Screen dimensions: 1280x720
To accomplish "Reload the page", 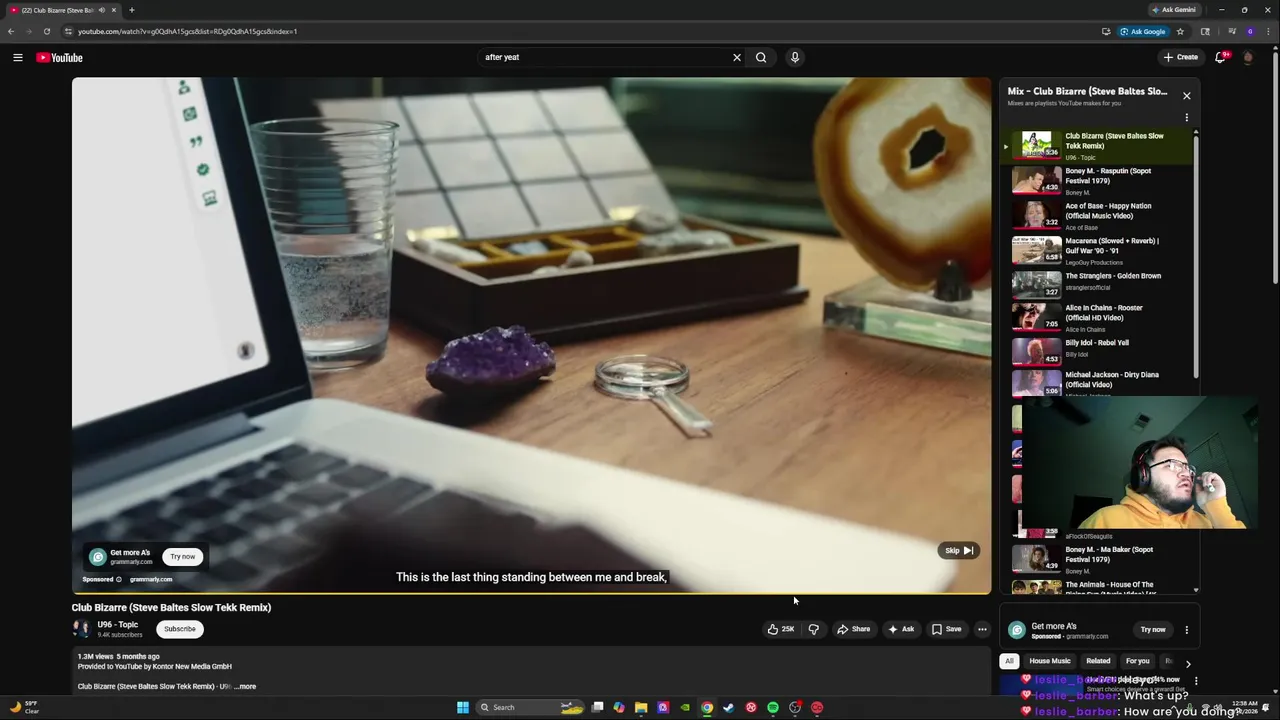I will (x=46, y=31).
